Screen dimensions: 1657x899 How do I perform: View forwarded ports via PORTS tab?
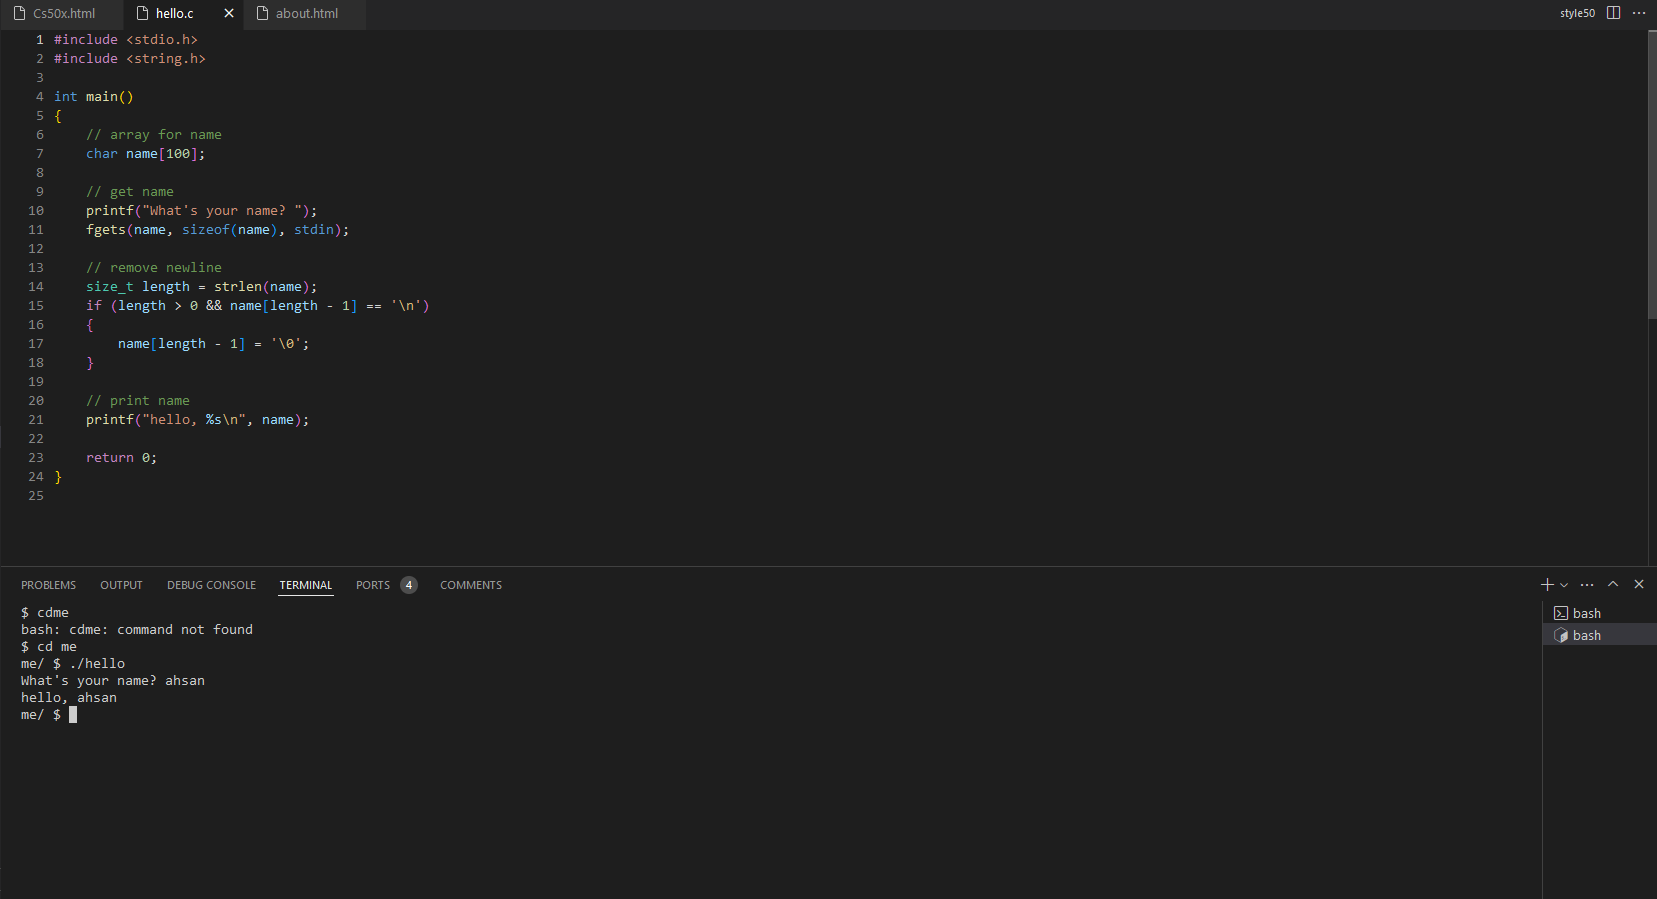371,585
